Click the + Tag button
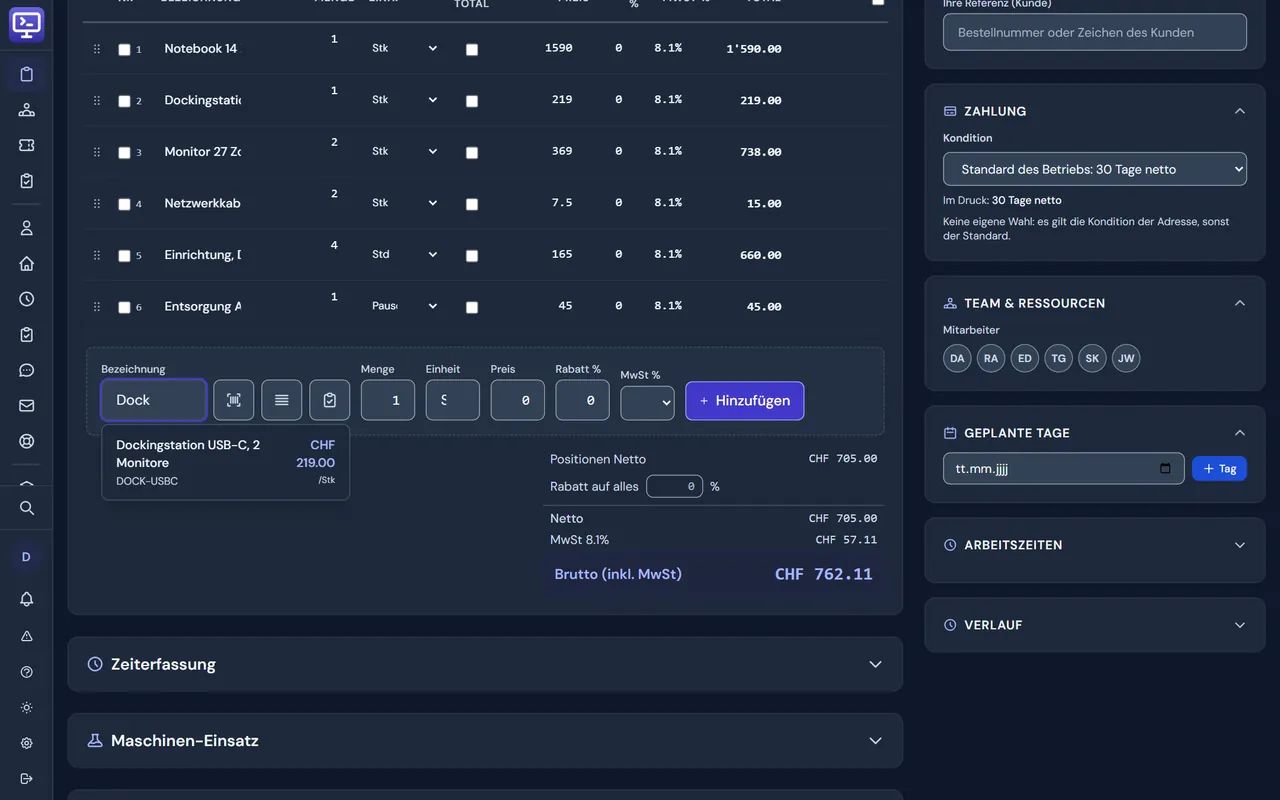The height and width of the screenshot is (800, 1280). [x=1219, y=468]
